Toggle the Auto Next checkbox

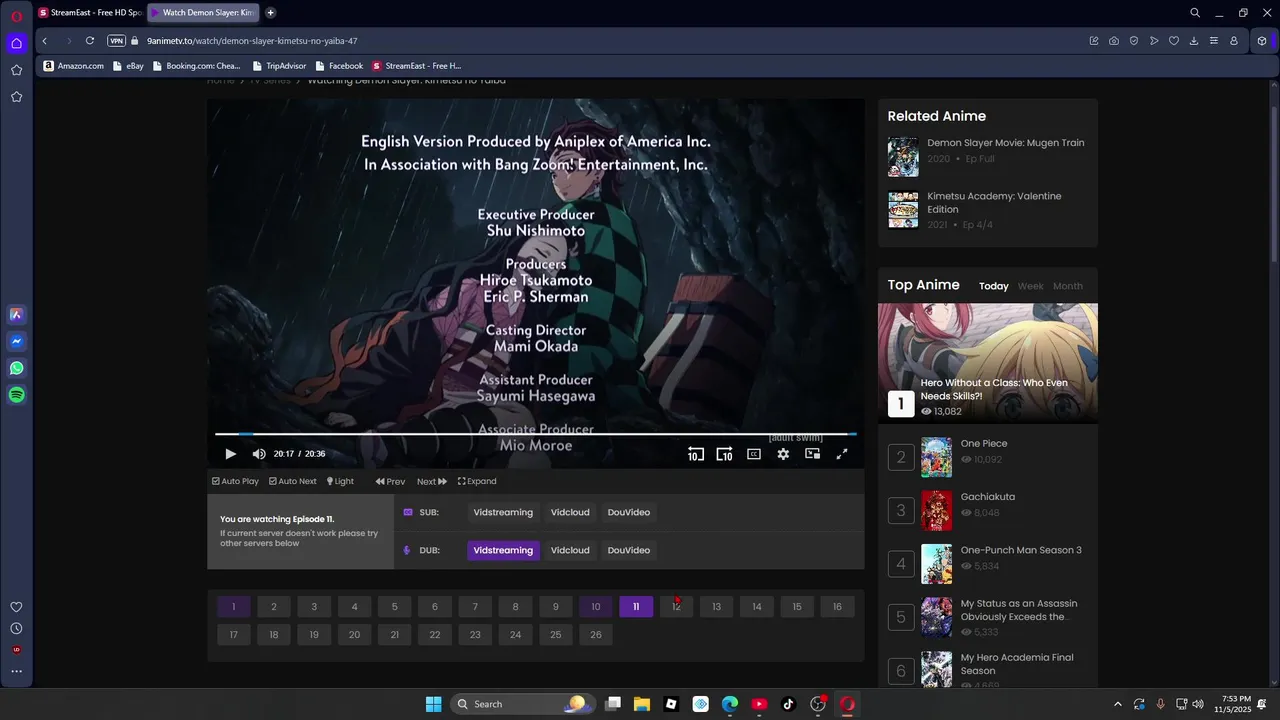(x=293, y=481)
